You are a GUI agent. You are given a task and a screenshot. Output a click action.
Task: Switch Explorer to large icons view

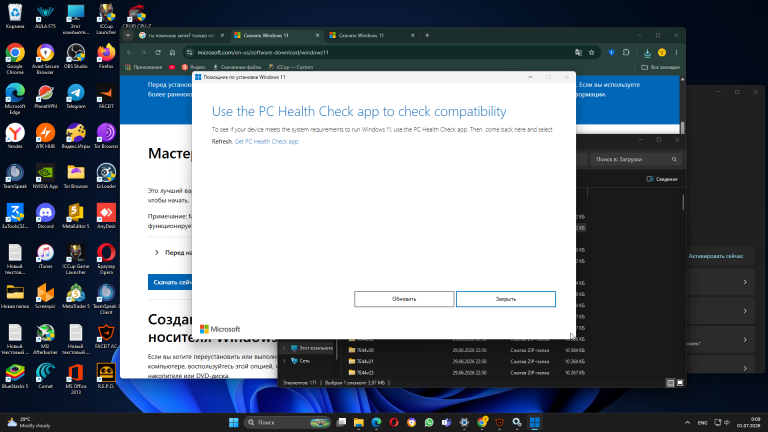pyautogui.click(x=680, y=383)
